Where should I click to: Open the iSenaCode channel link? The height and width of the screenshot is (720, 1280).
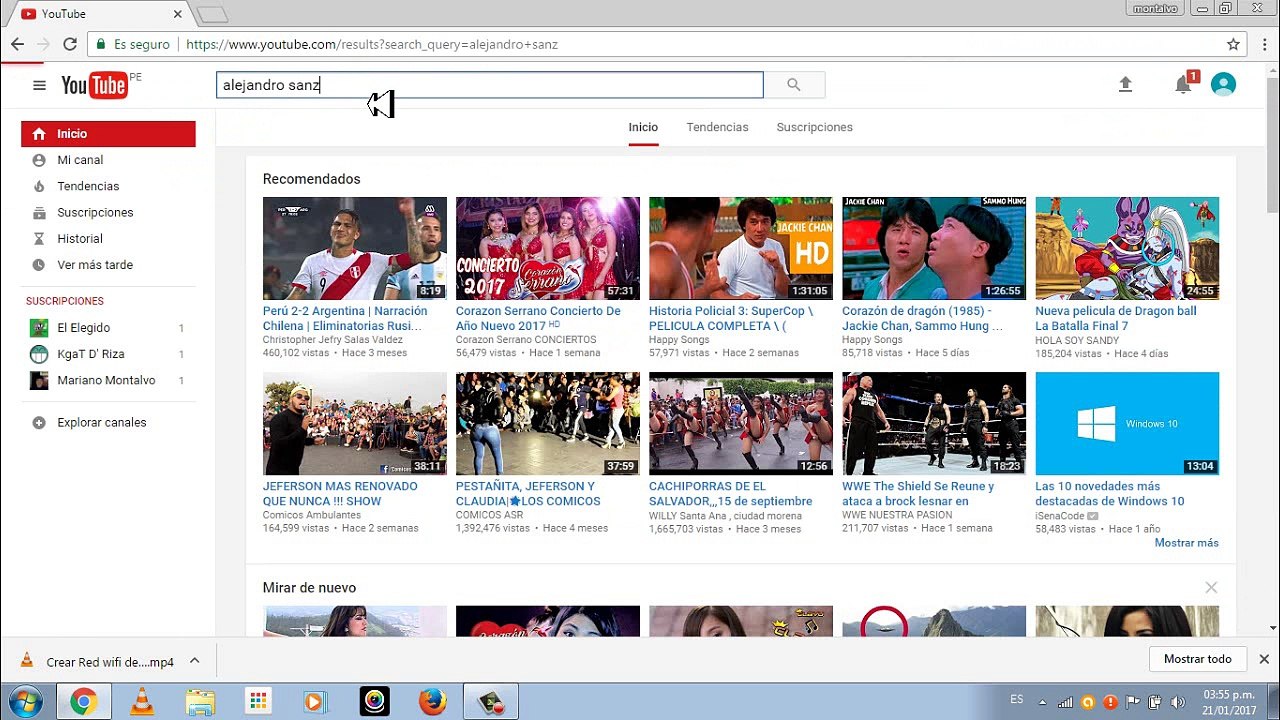[x=1061, y=515]
